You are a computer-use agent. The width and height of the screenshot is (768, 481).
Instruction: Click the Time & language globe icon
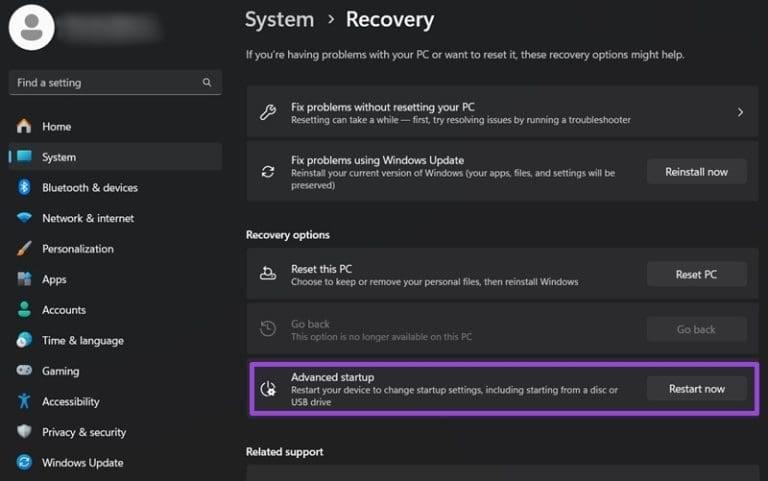click(x=24, y=340)
